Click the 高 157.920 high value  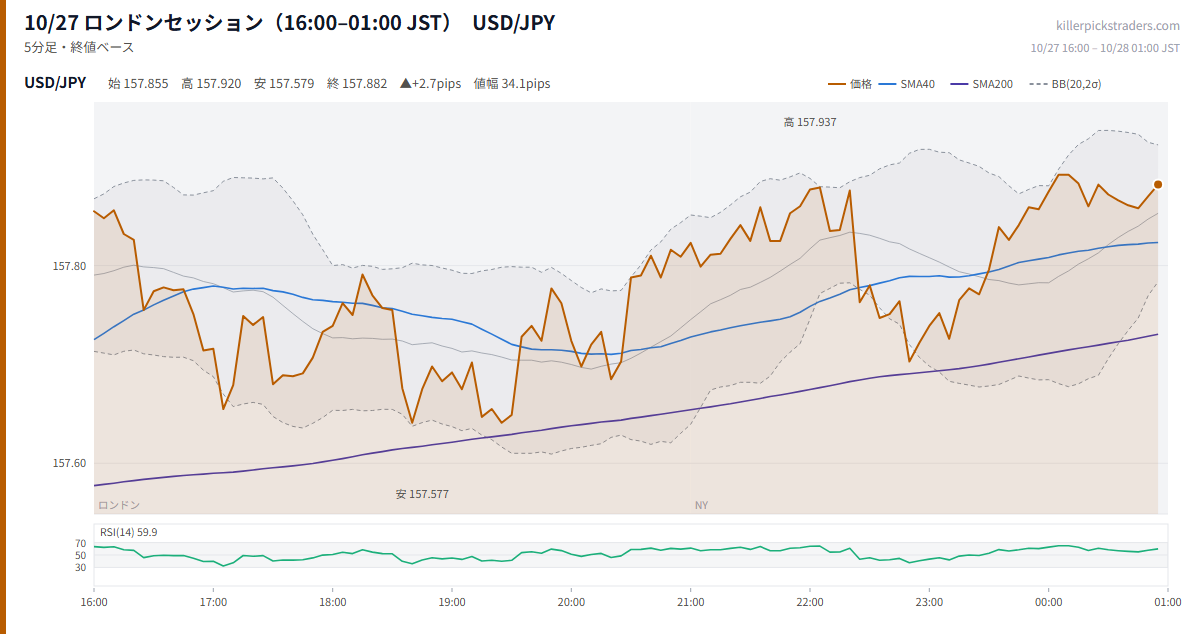[211, 84]
